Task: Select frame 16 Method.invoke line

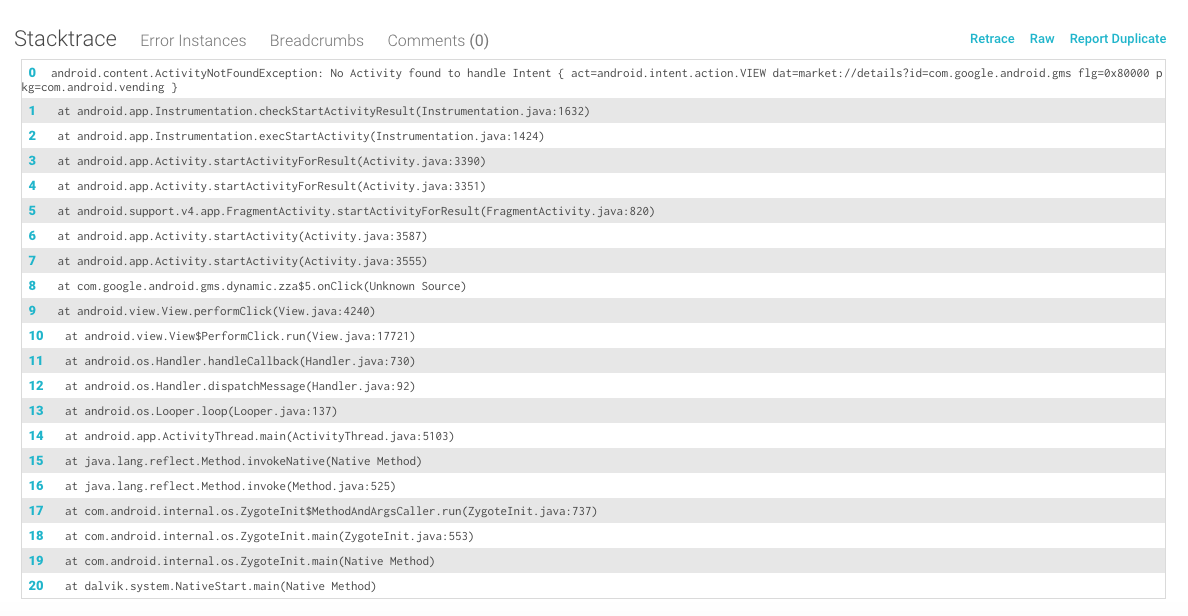Action: (x=230, y=486)
